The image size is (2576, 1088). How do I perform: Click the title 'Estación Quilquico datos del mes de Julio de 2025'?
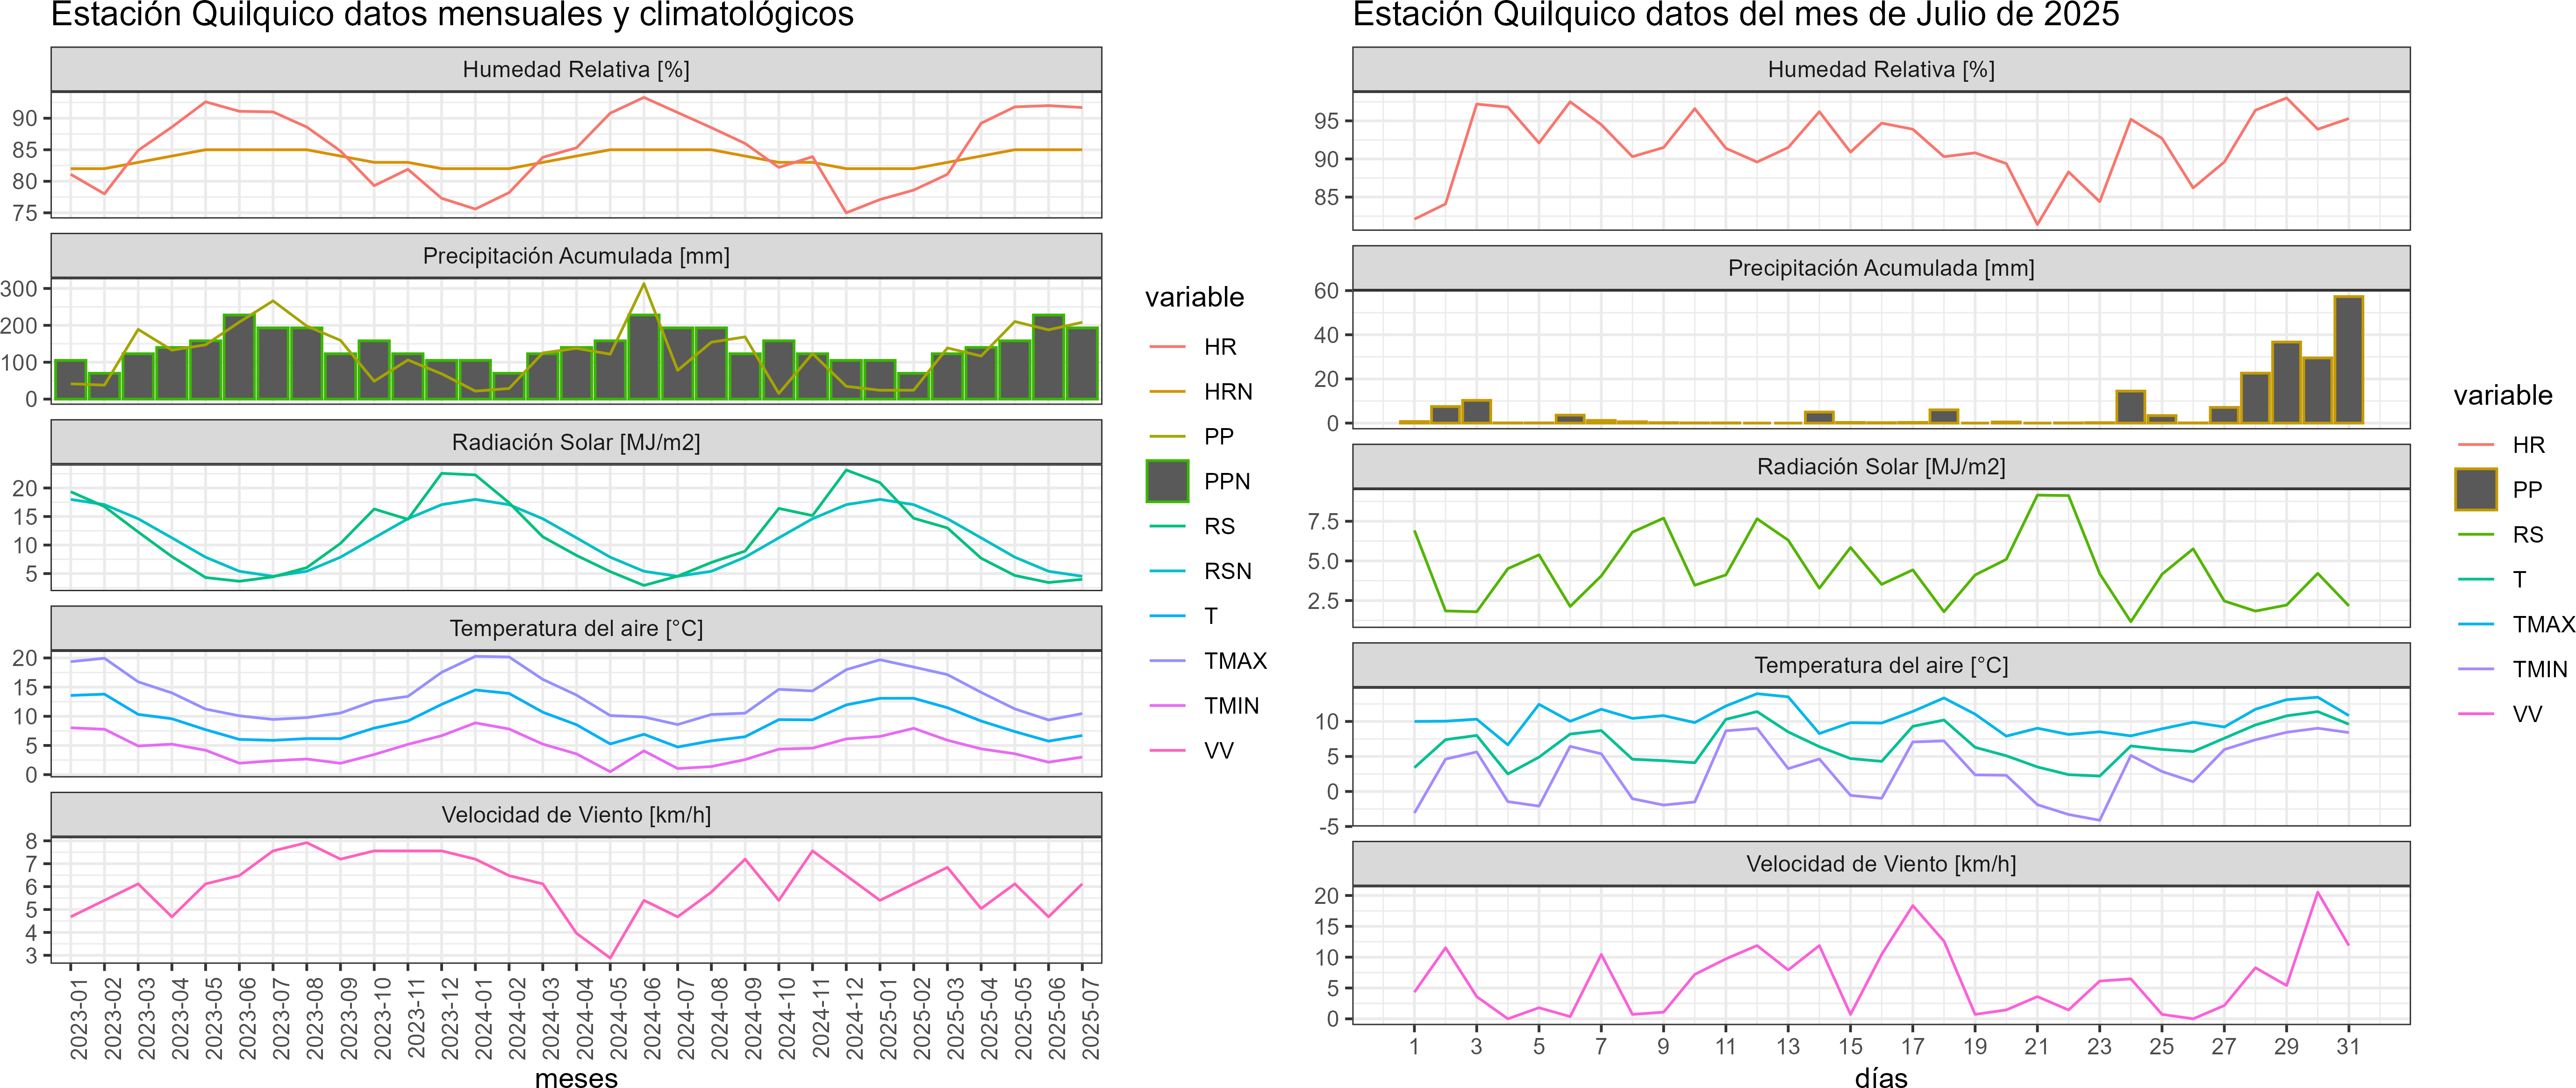(x=1736, y=15)
